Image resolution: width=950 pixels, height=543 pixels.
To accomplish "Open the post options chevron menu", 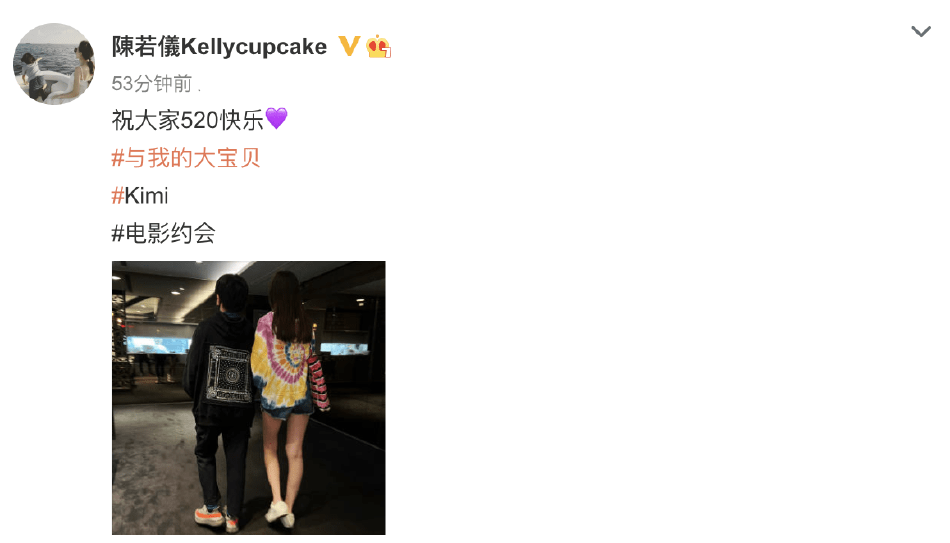I will pyautogui.click(x=920, y=32).
